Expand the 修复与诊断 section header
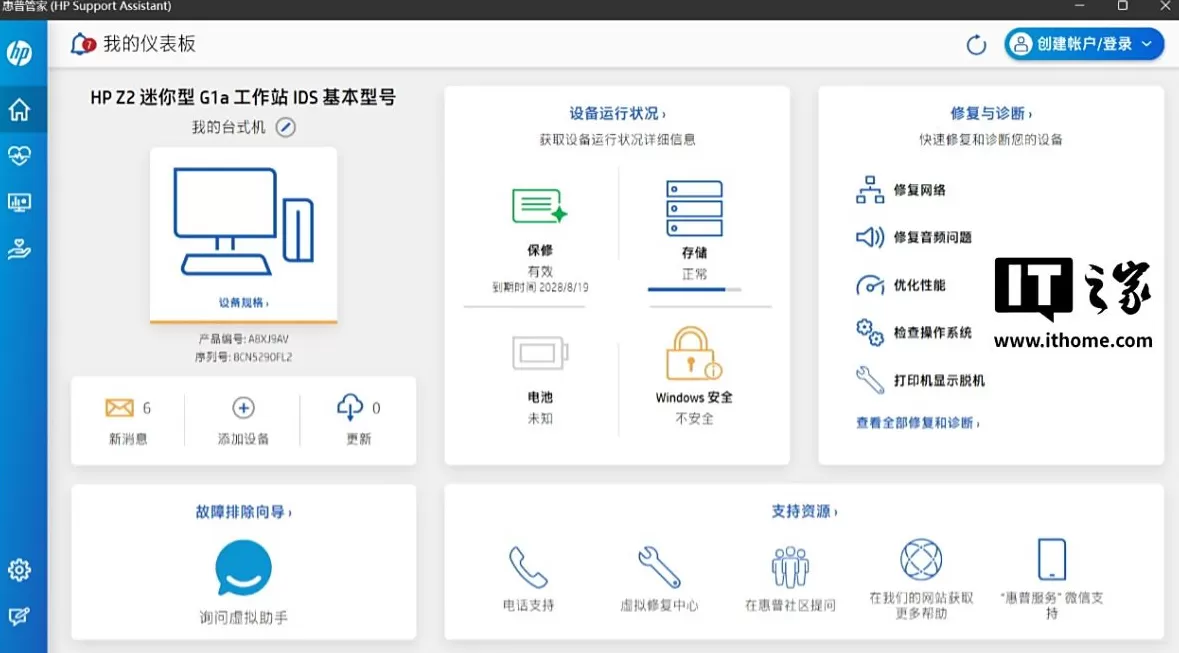The image size is (1179, 653). [x=991, y=114]
